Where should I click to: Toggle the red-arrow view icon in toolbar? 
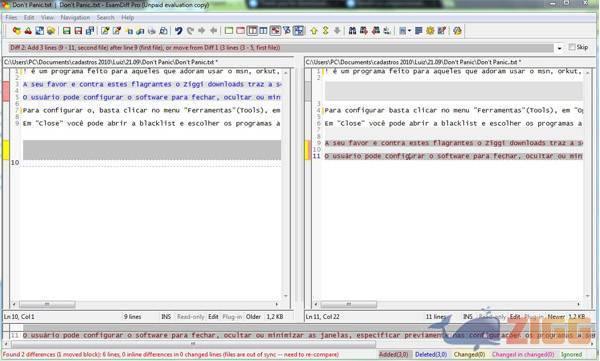pos(275,31)
